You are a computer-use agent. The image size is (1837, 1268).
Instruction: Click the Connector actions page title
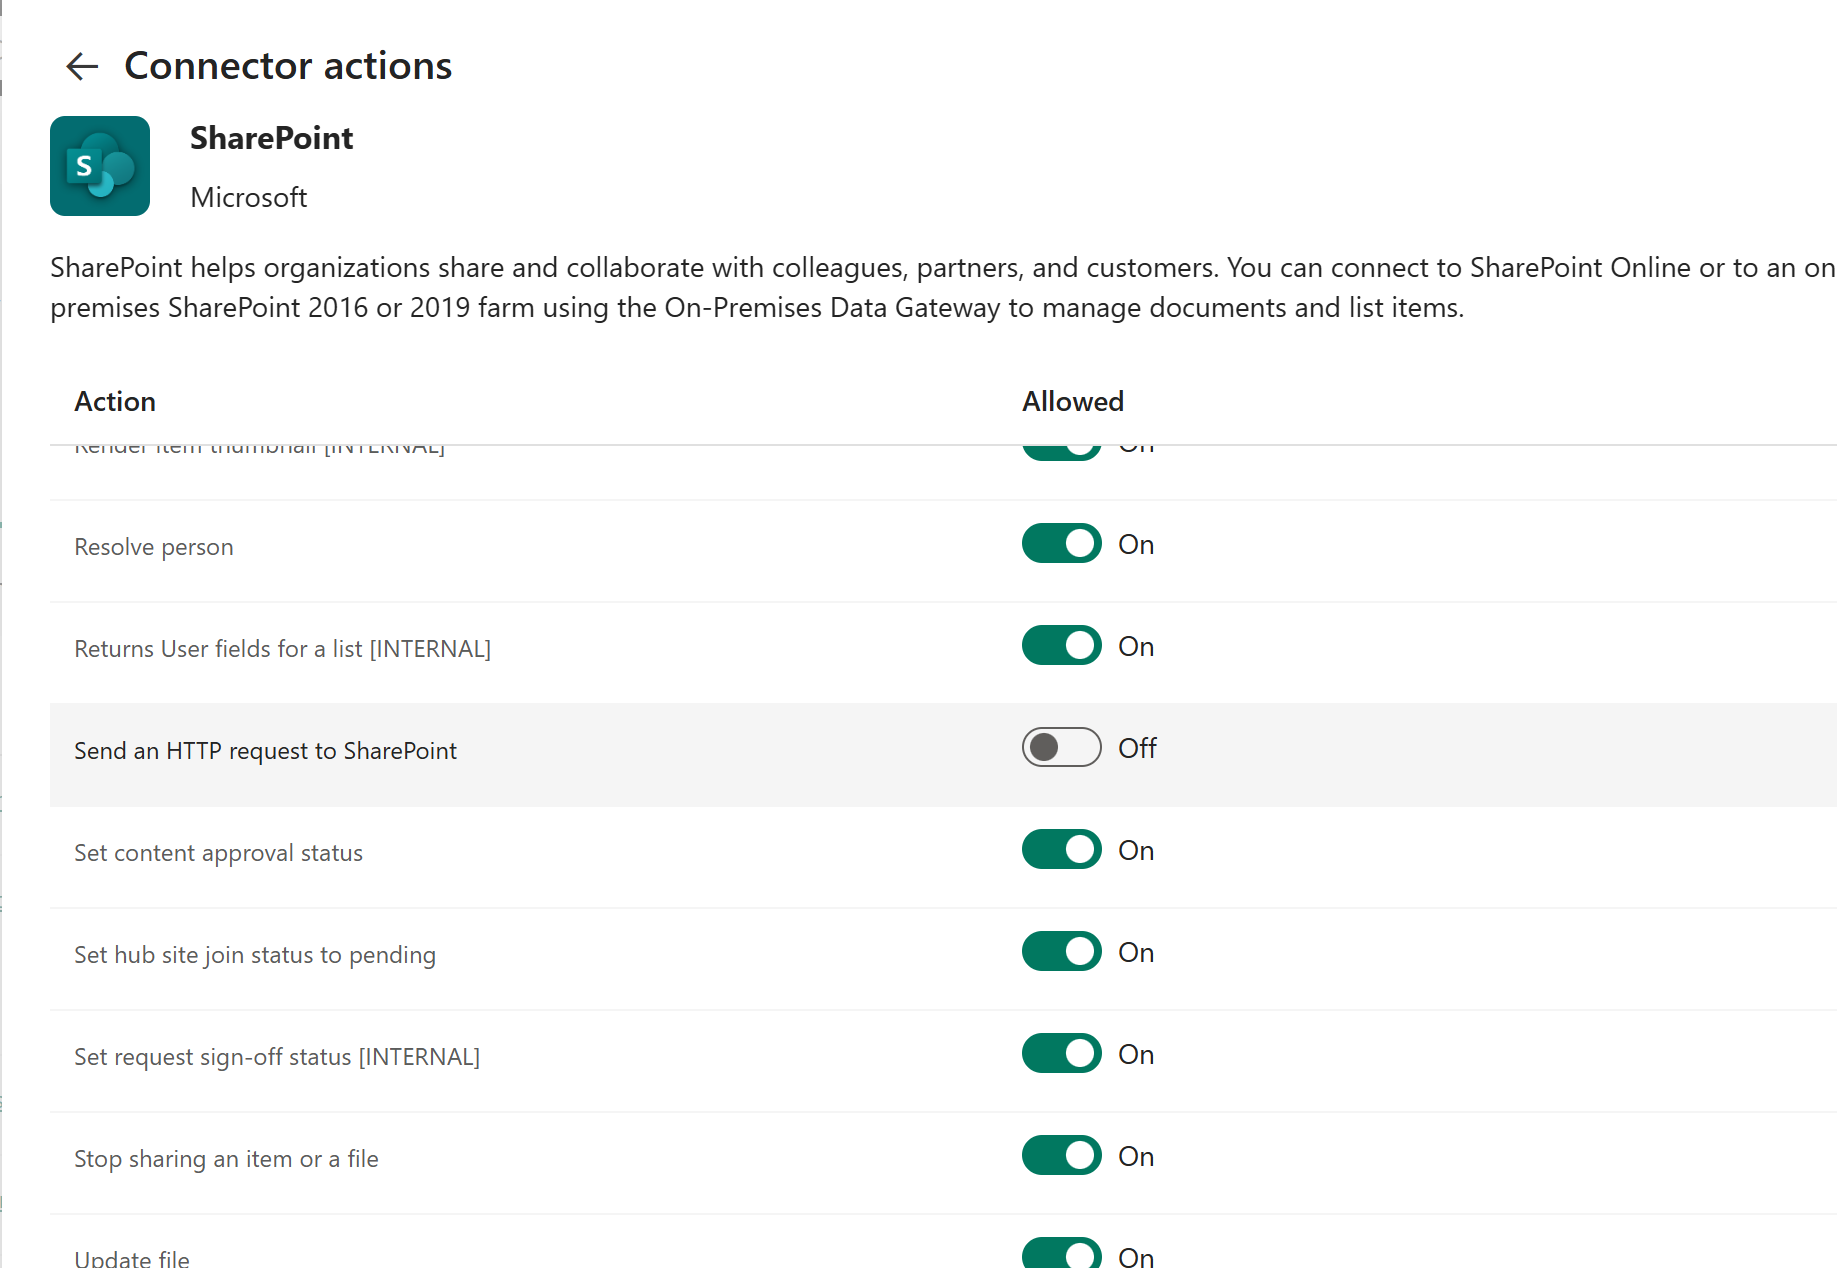(288, 66)
